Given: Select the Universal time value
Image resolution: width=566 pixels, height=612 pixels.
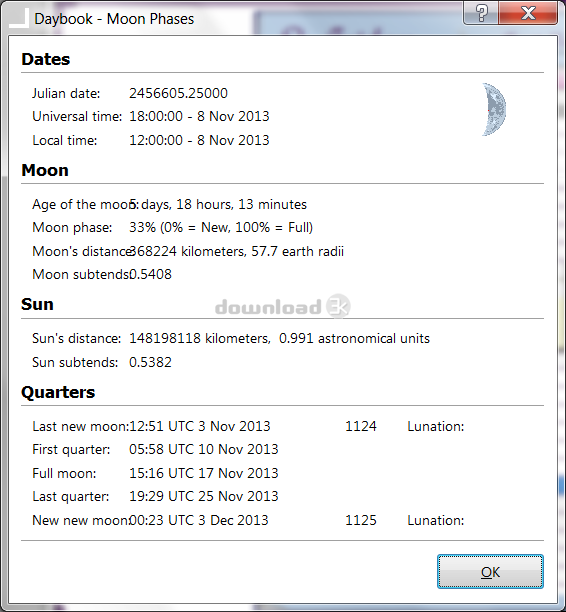Looking at the screenshot, I should (199, 116).
